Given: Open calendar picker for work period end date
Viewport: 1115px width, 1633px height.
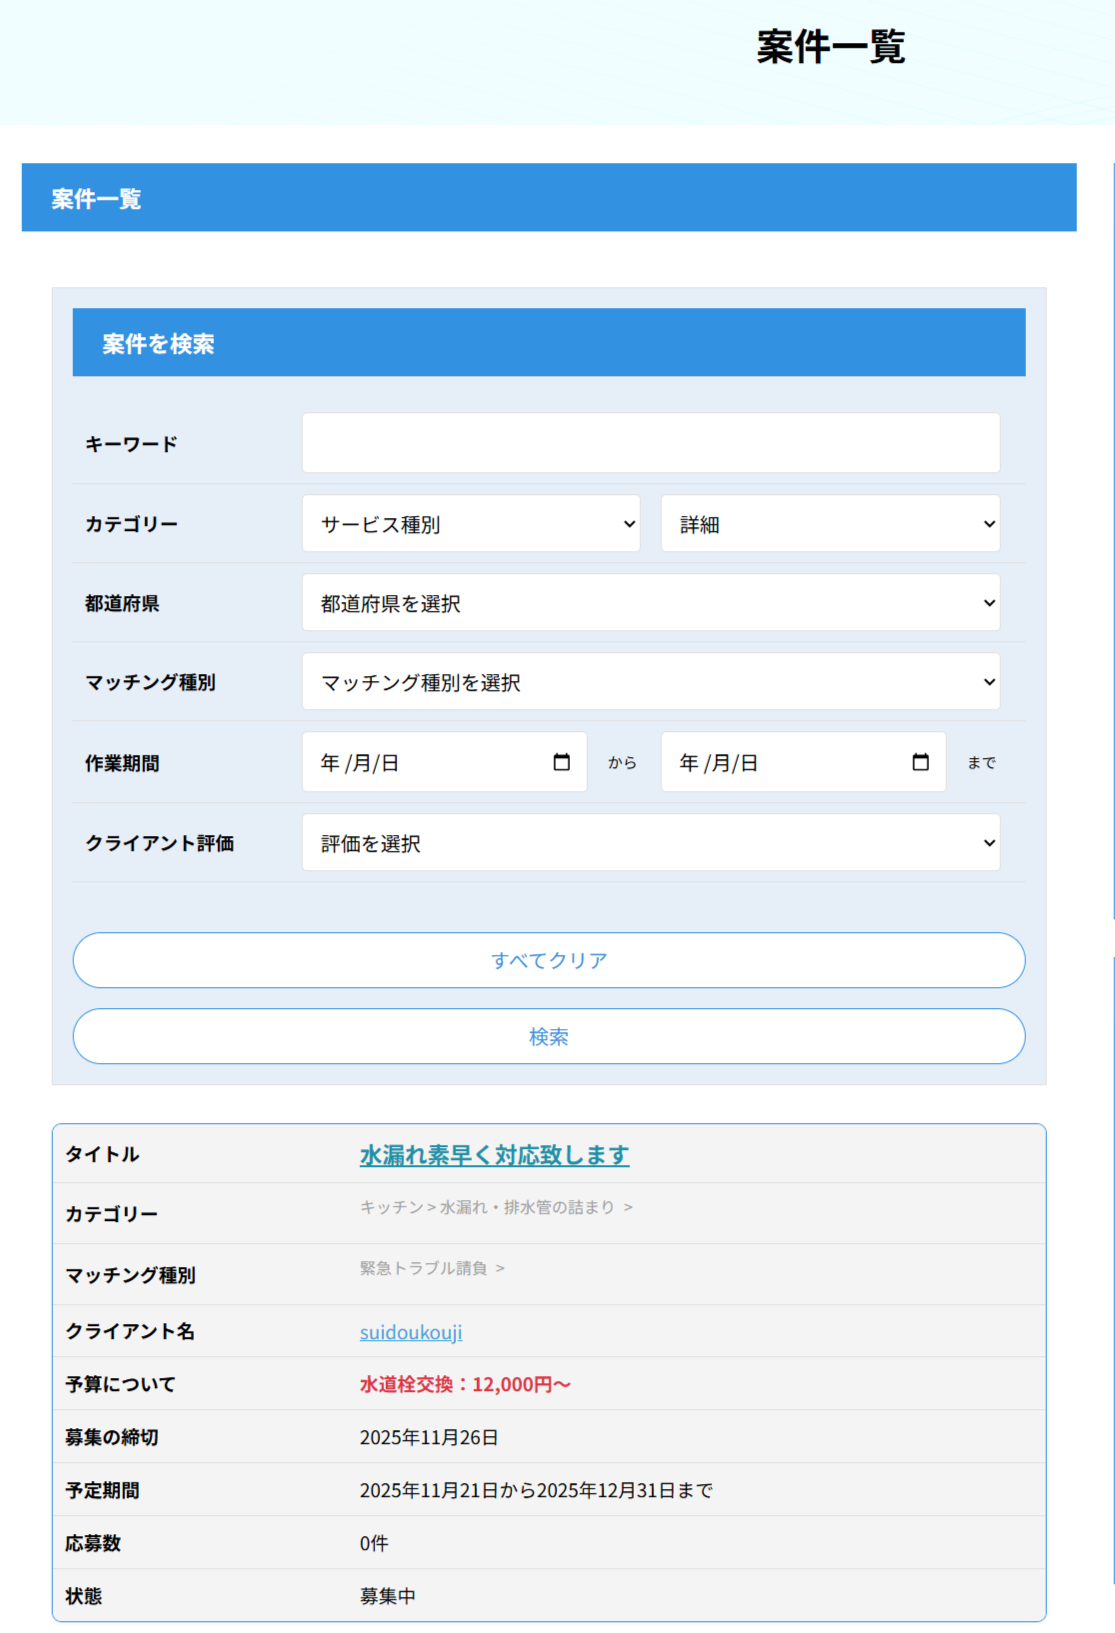Looking at the screenshot, I should 920,763.
